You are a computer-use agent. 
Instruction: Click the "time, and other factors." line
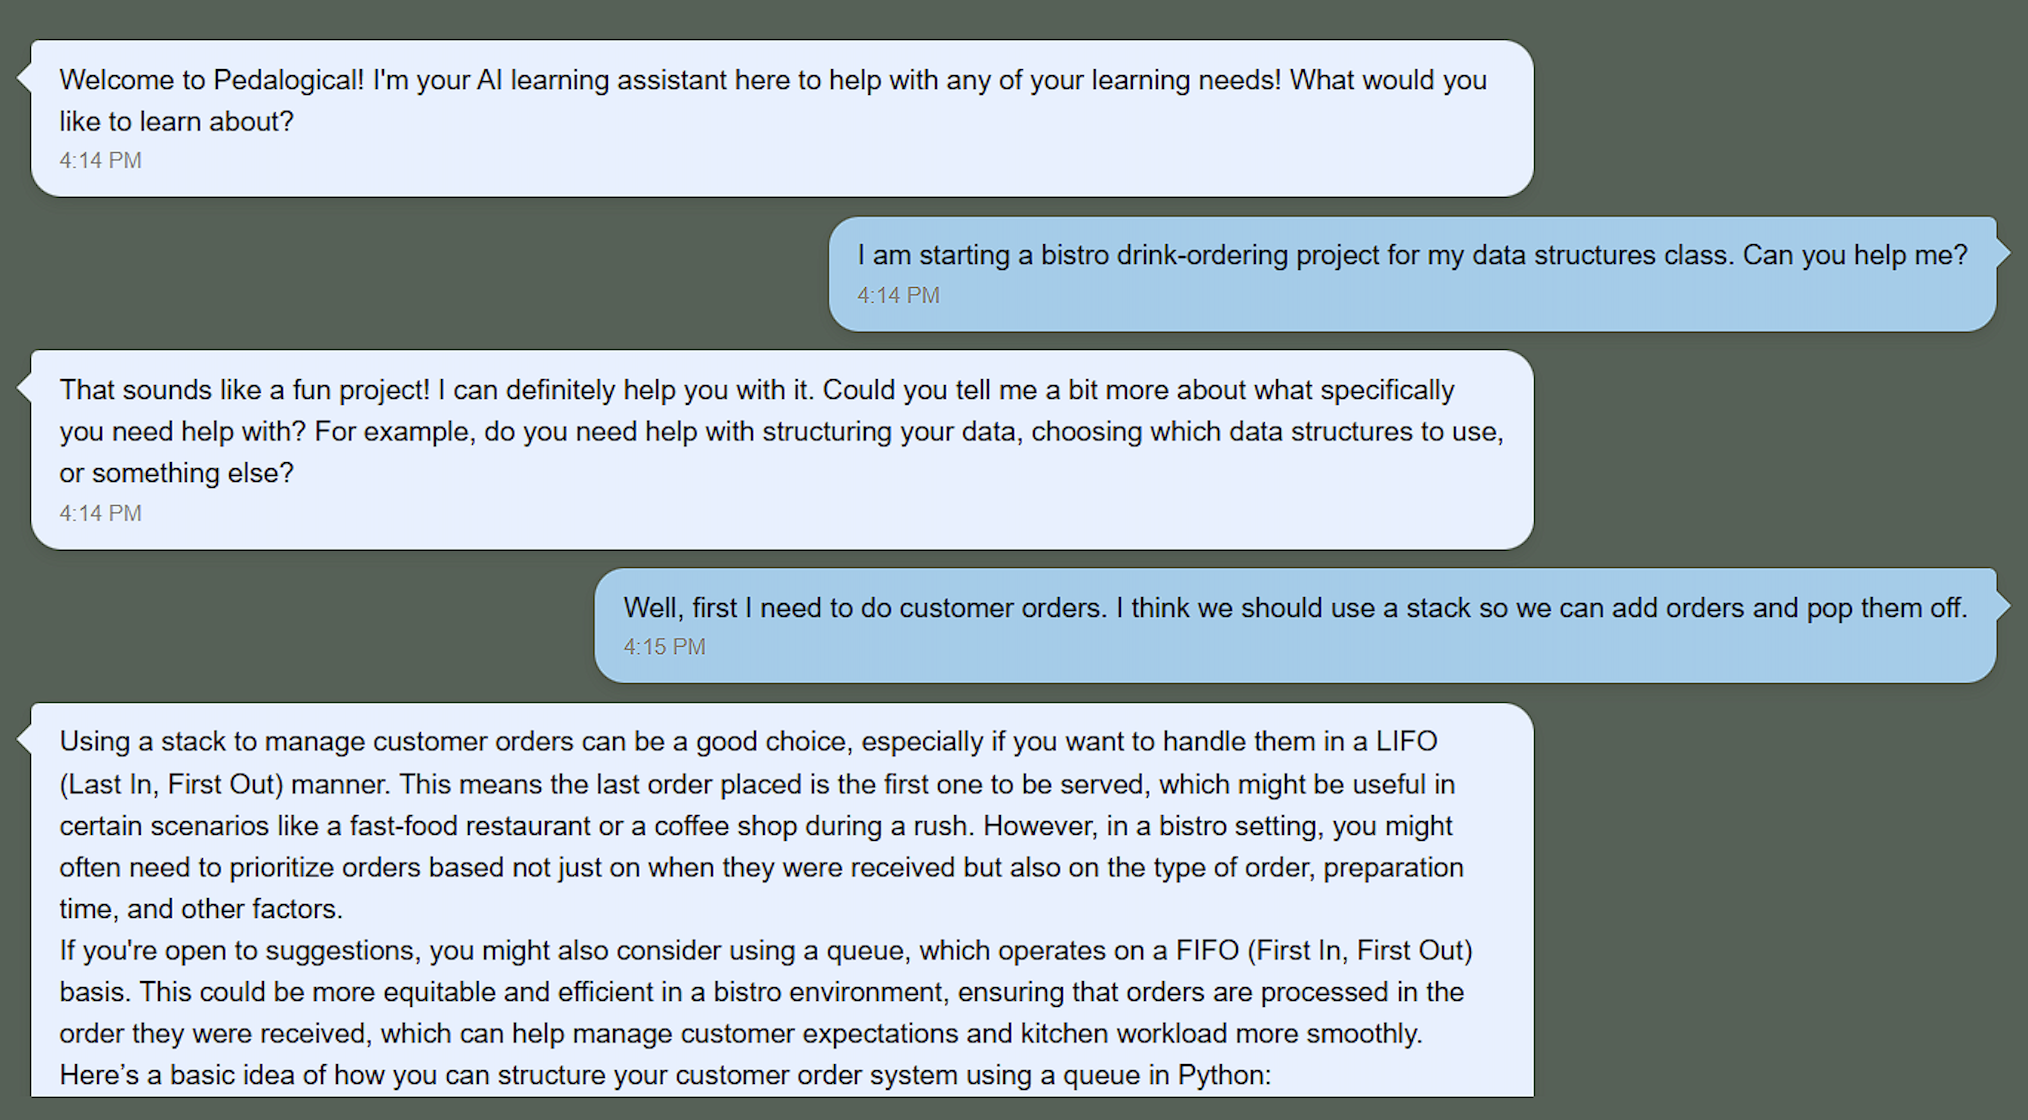pyautogui.click(x=200, y=909)
